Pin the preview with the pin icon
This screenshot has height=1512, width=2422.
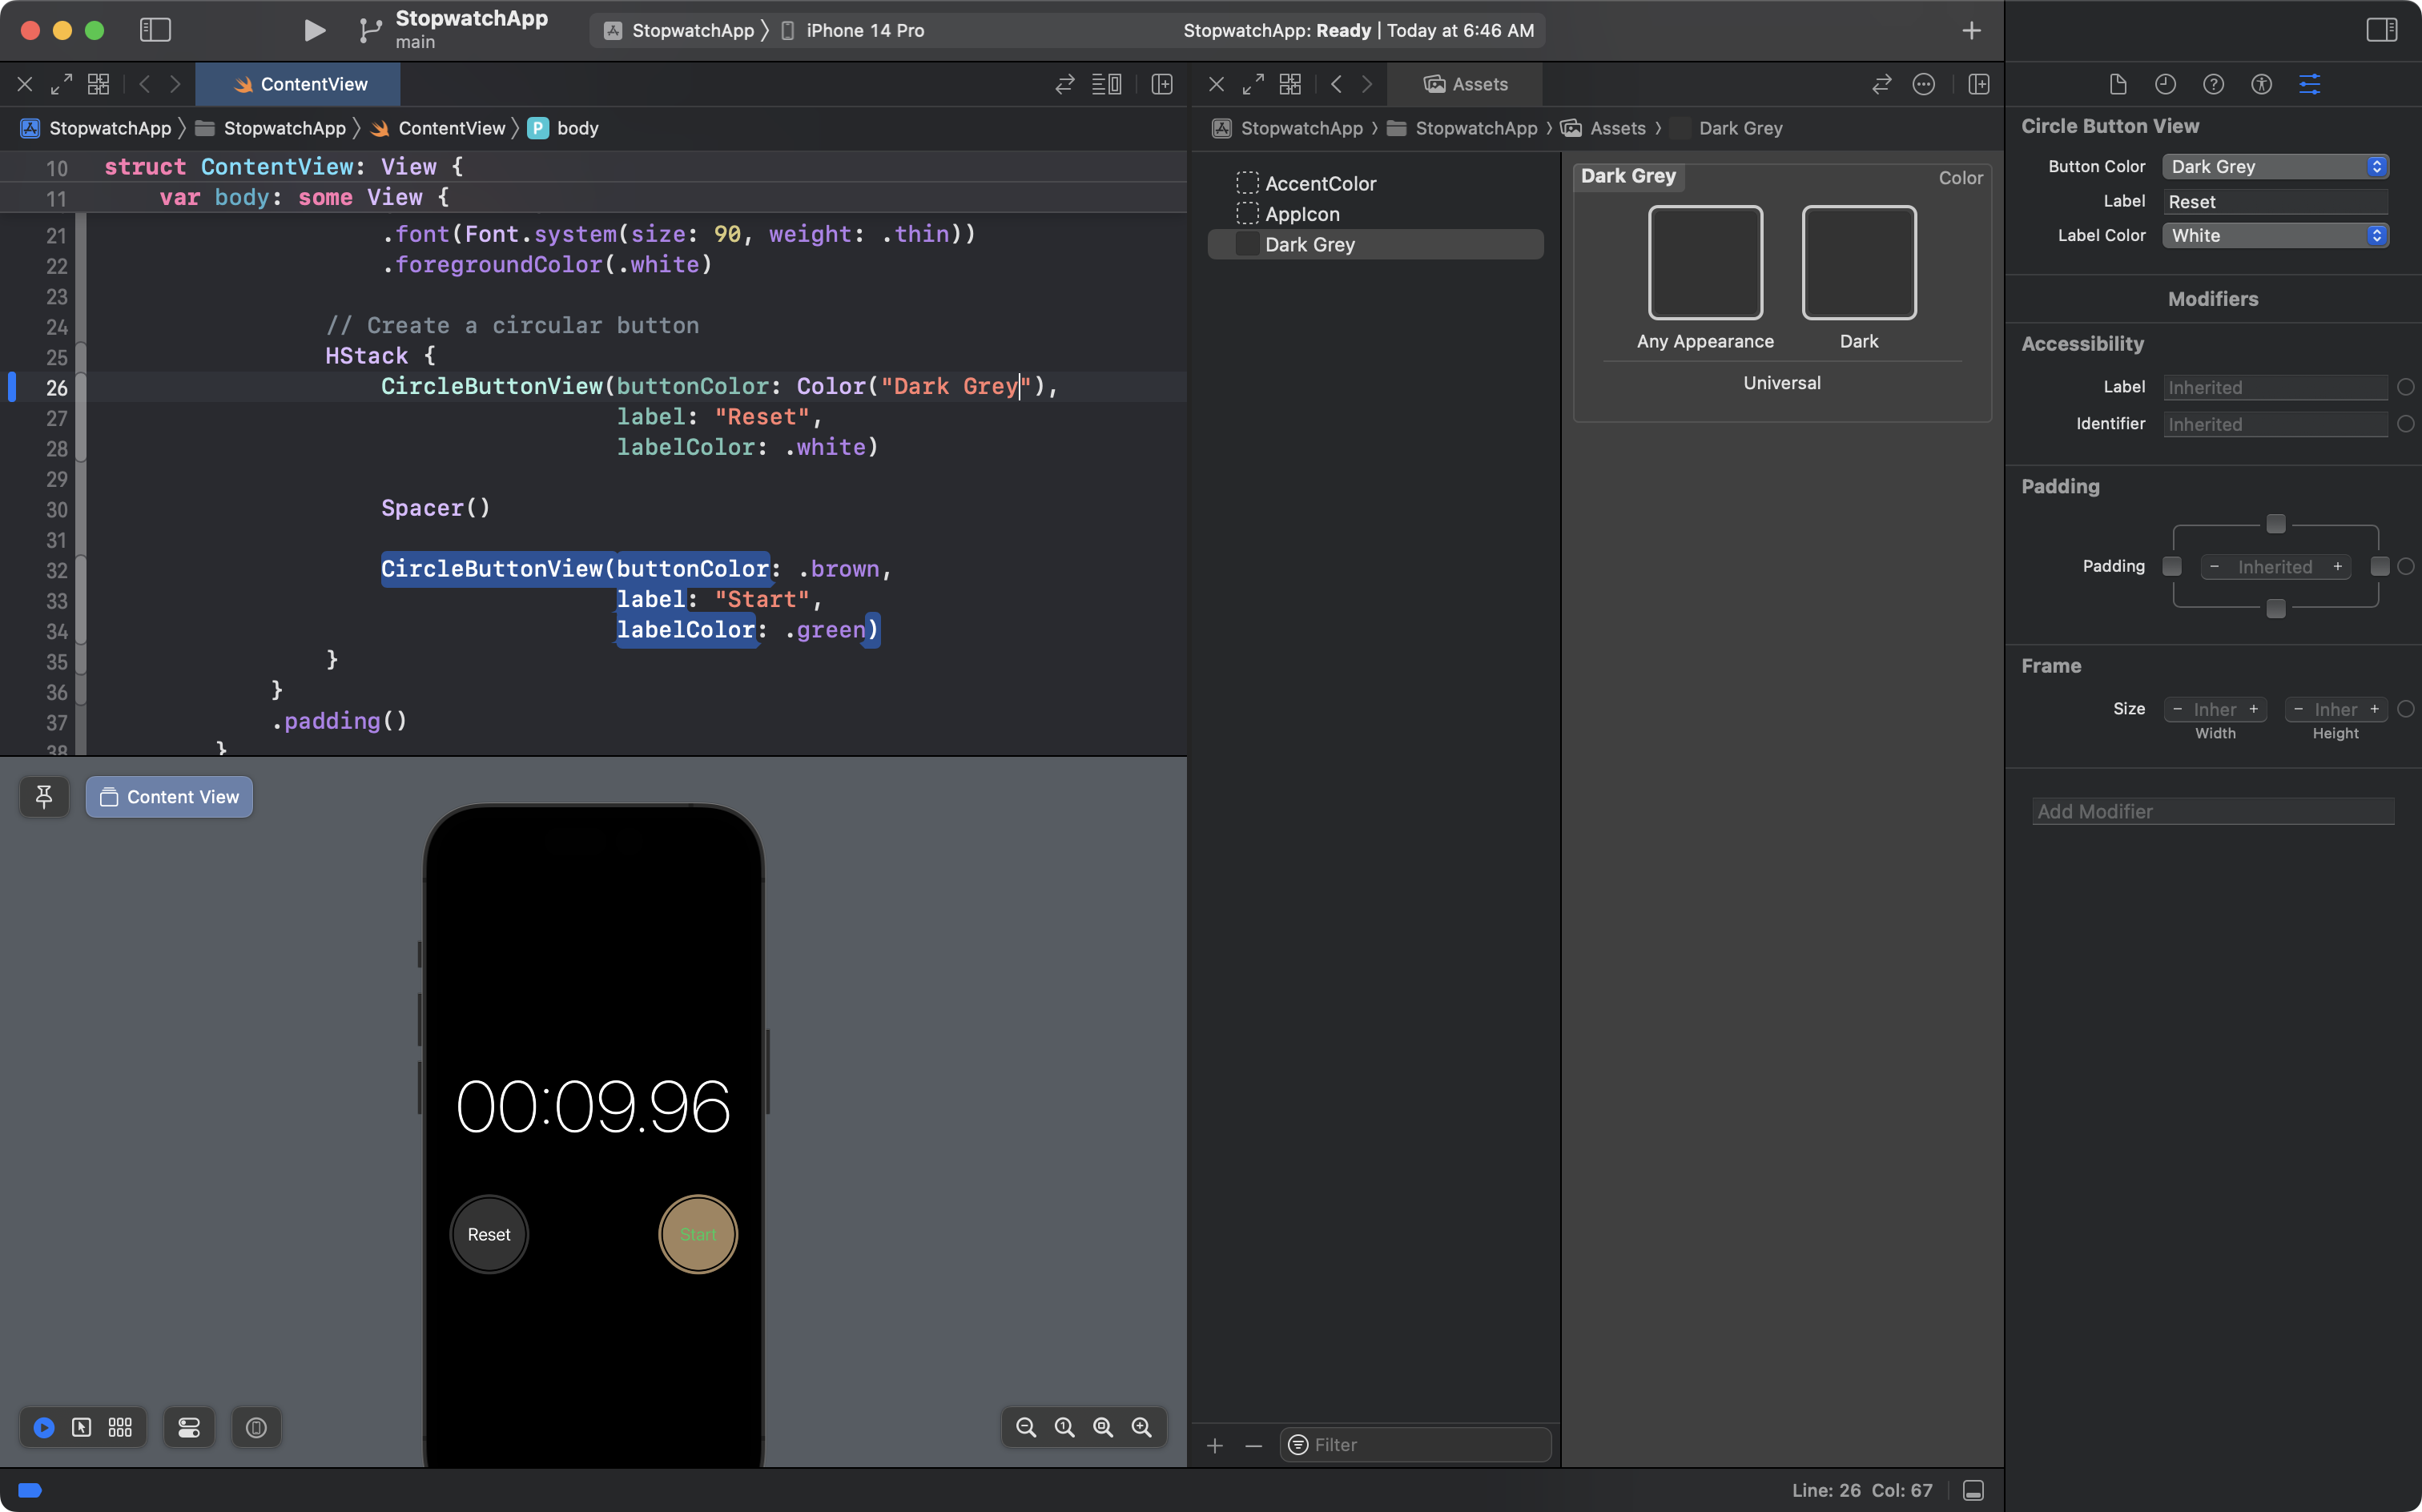click(44, 797)
